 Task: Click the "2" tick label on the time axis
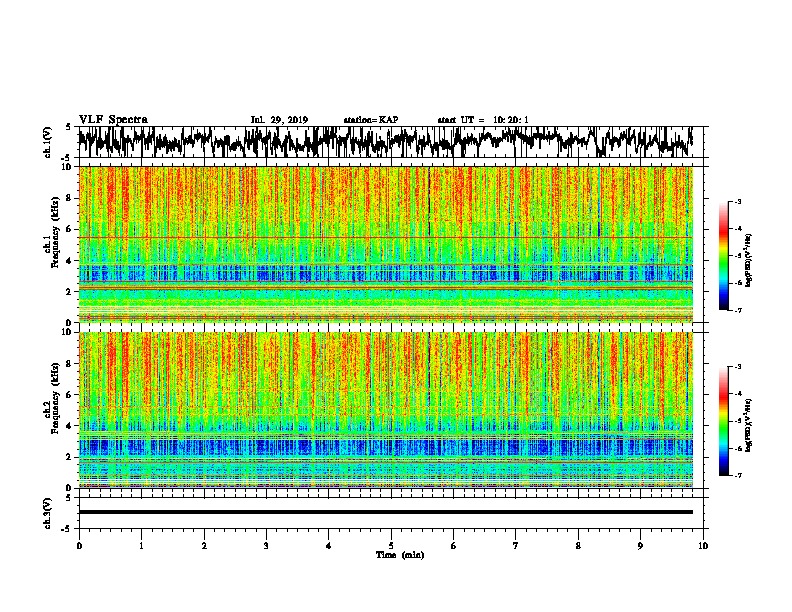pos(204,546)
